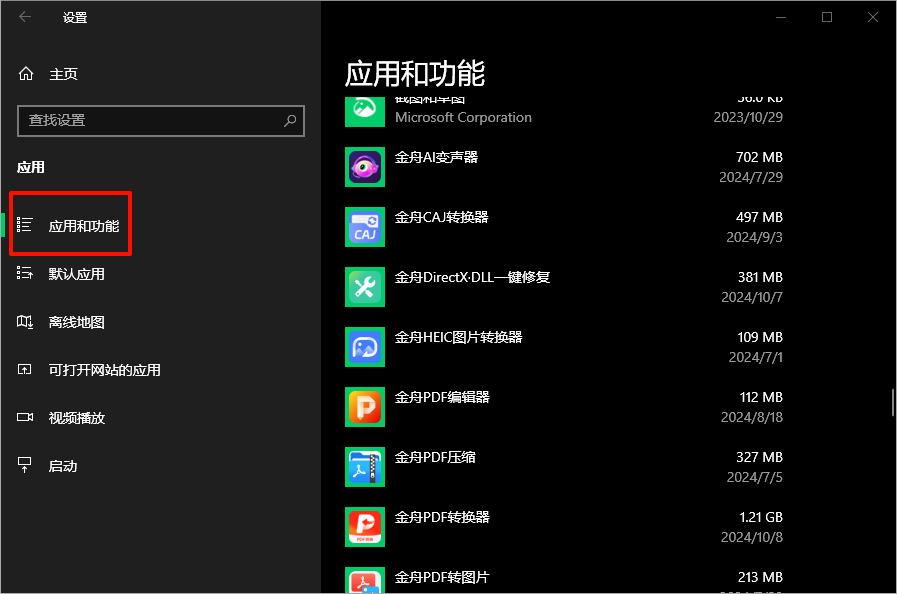Click the 2023/10/29 install date
The image size is (897, 594).
click(x=748, y=117)
